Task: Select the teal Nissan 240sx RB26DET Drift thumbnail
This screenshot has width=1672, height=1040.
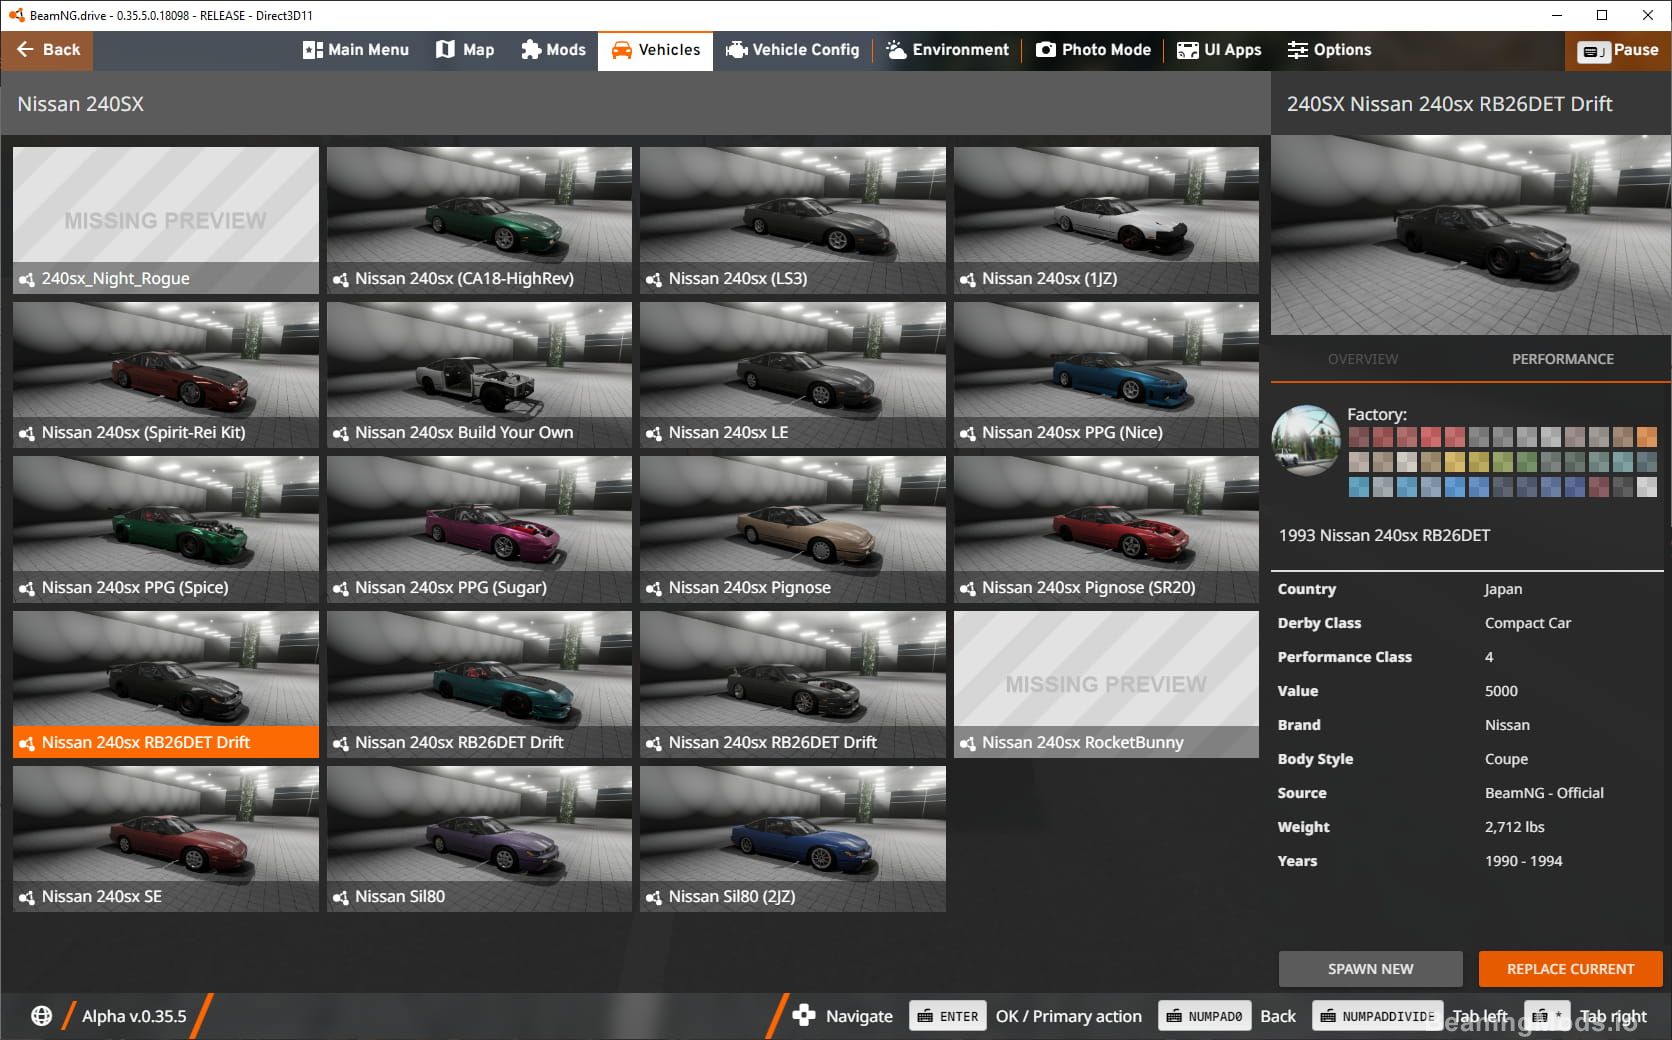Action: pos(479,685)
